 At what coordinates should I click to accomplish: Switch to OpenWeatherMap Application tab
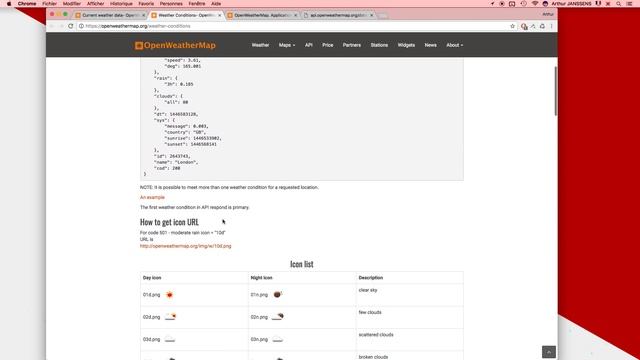[262, 15]
